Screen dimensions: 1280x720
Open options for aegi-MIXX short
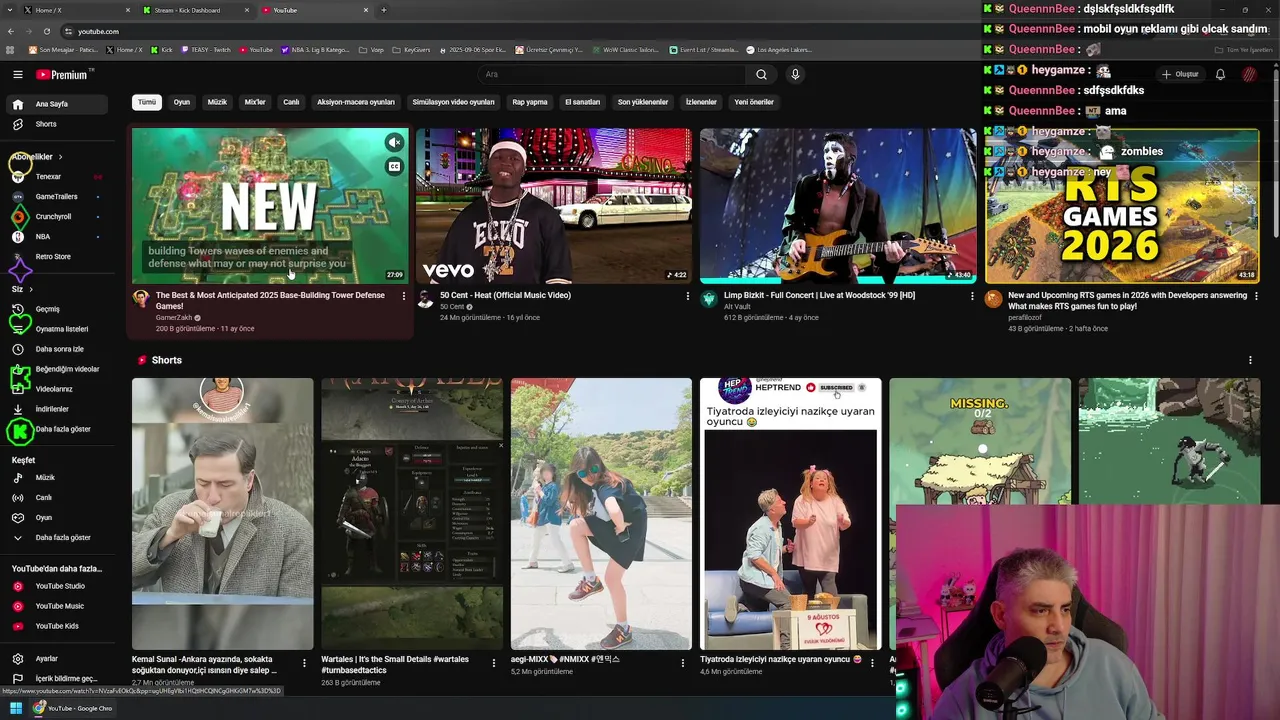point(683,662)
